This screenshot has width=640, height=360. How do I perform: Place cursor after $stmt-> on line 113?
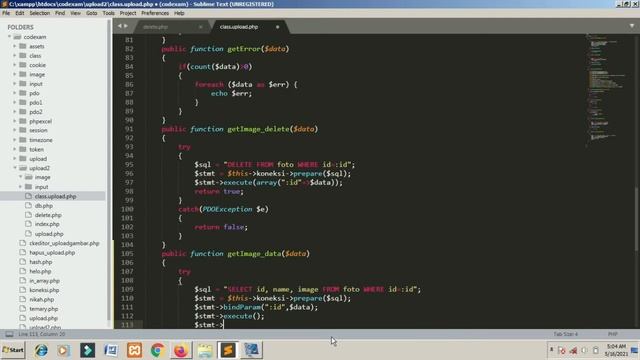(224, 325)
